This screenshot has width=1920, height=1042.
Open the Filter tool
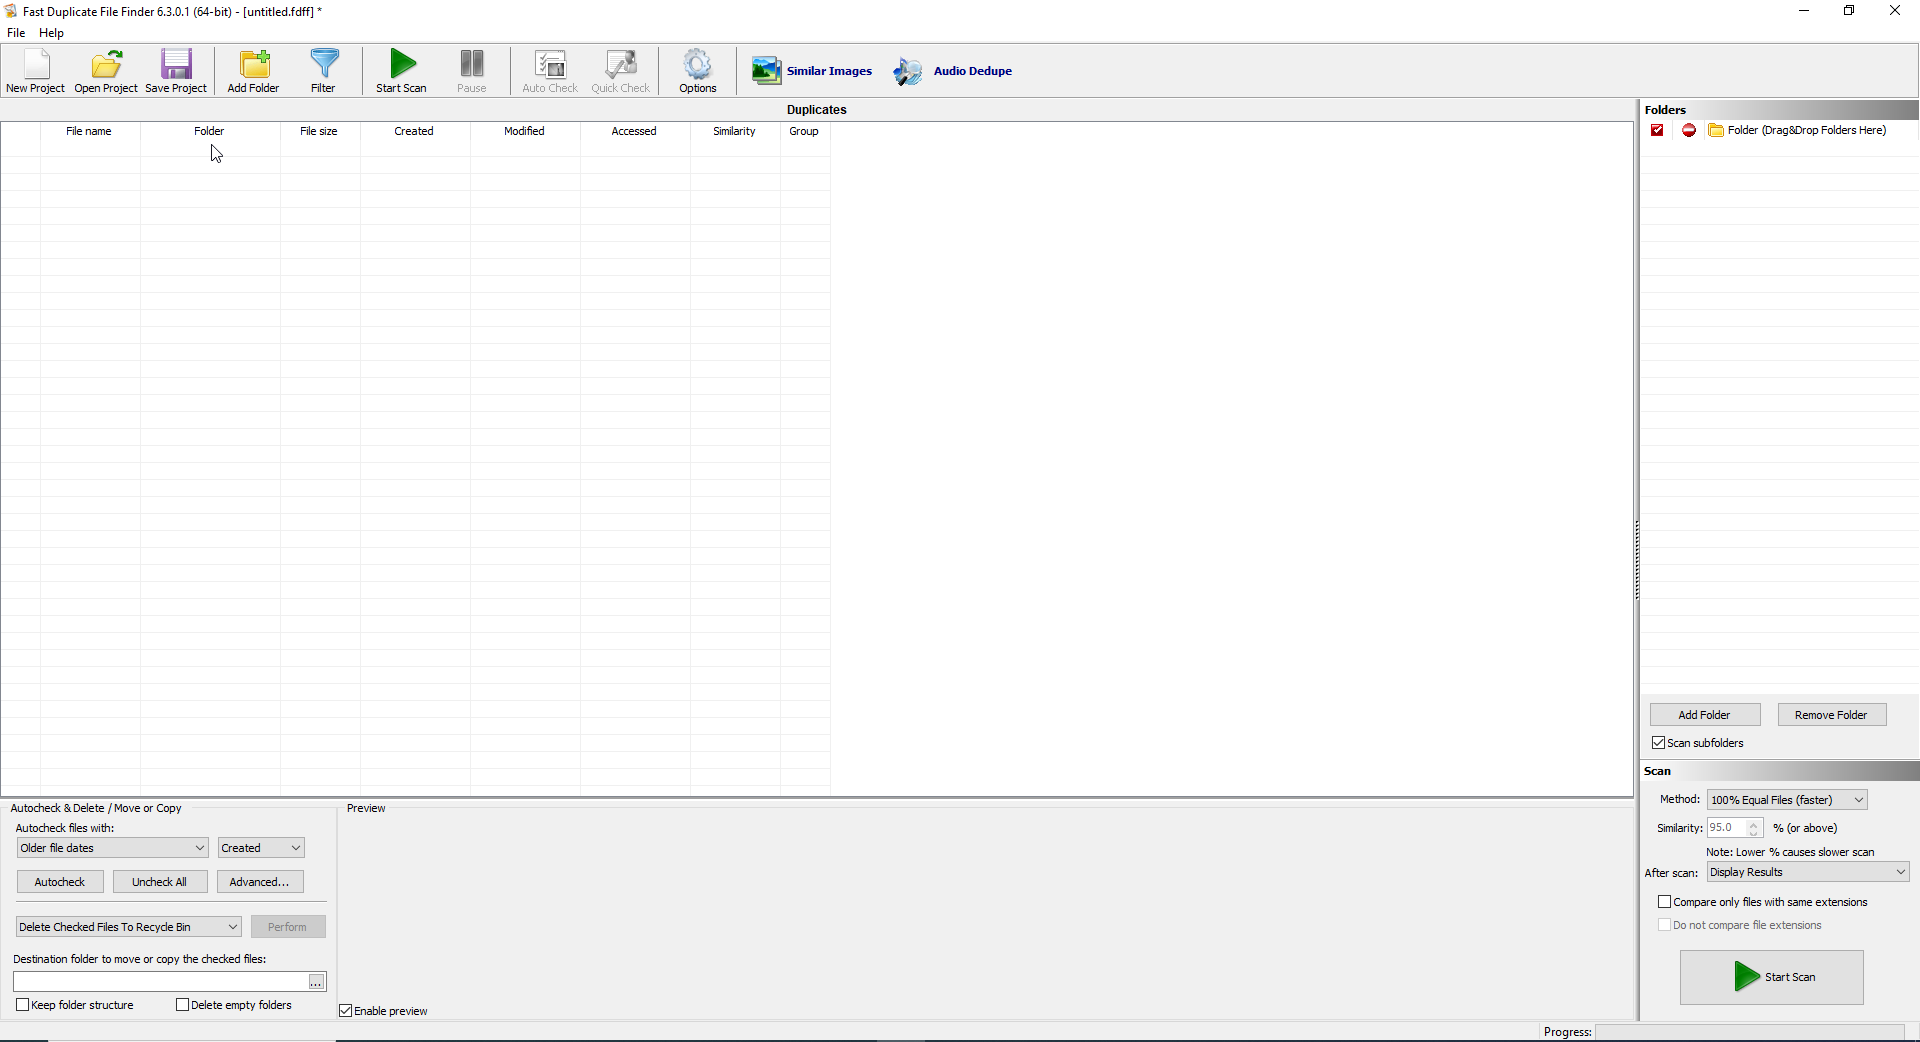pyautogui.click(x=324, y=70)
